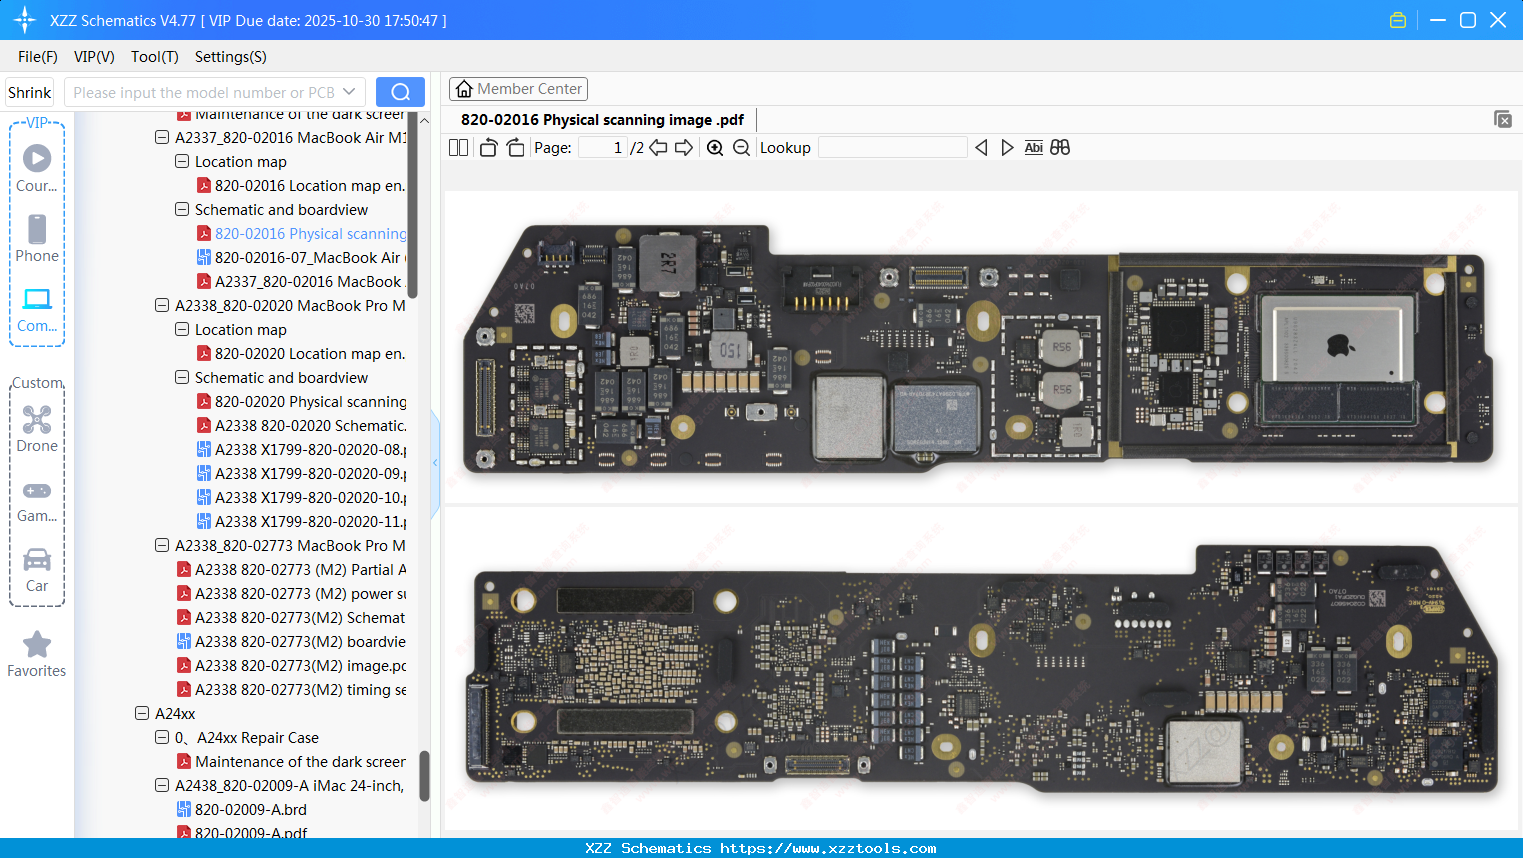Image resolution: width=1523 pixels, height=858 pixels.
Task: Collapse the A2337_820-02016 MacBook Air node
Action: (x=162, y=137)
